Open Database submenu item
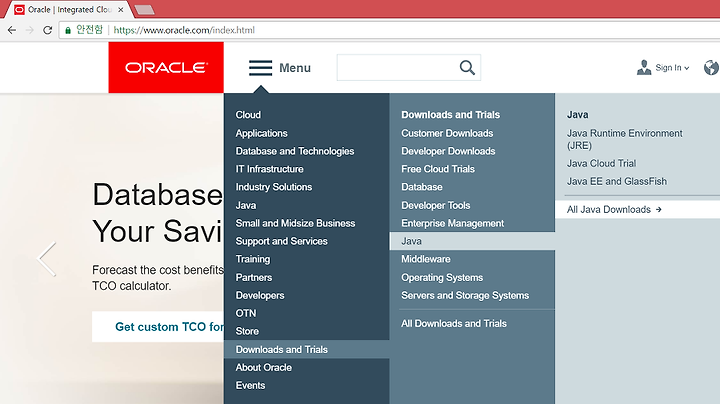Viewport: 720px width, 404px height. pyautogui.click(x=422, y=187)
